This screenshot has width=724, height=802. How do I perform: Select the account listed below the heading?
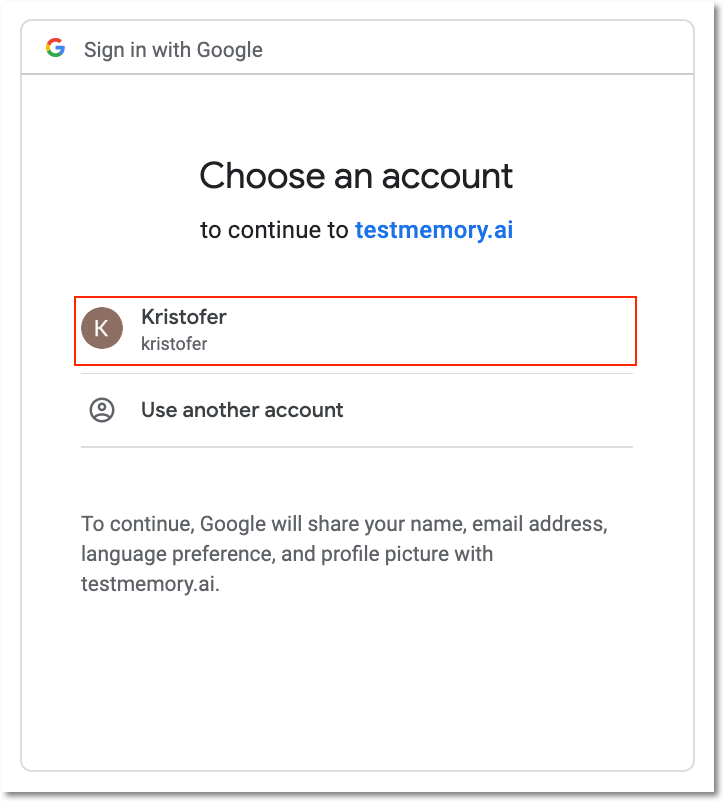pyautogui.click(x=355, y=328)
